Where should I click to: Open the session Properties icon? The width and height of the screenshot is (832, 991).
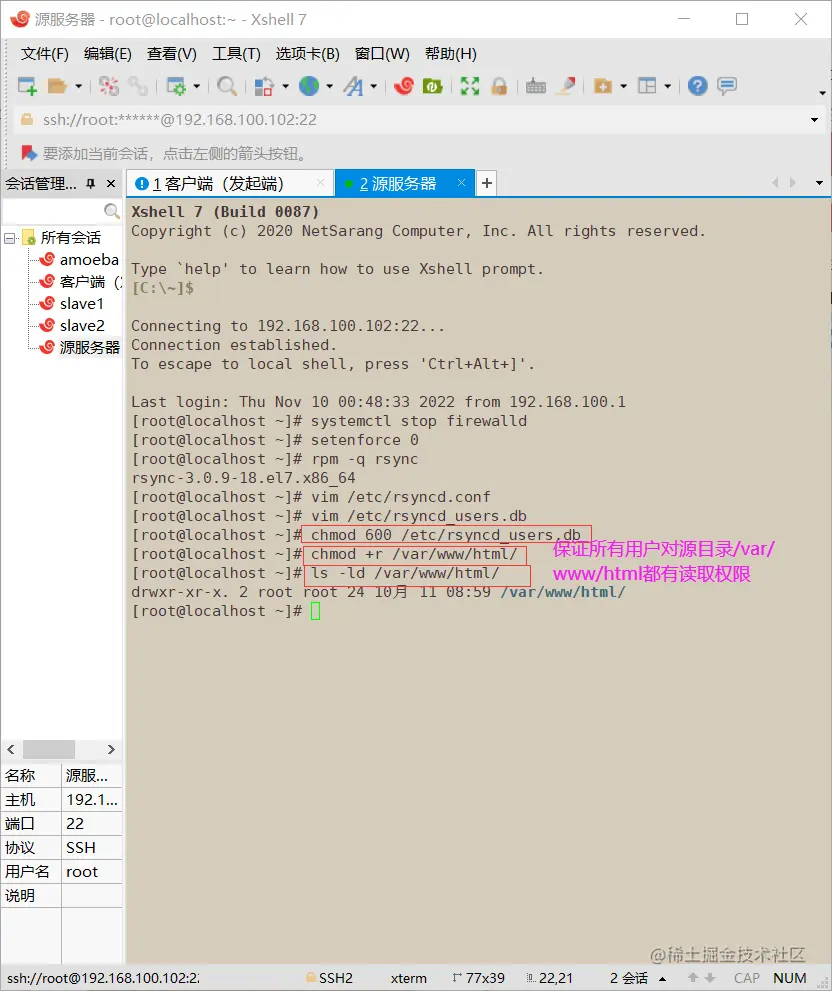click(x=176, y=85)
